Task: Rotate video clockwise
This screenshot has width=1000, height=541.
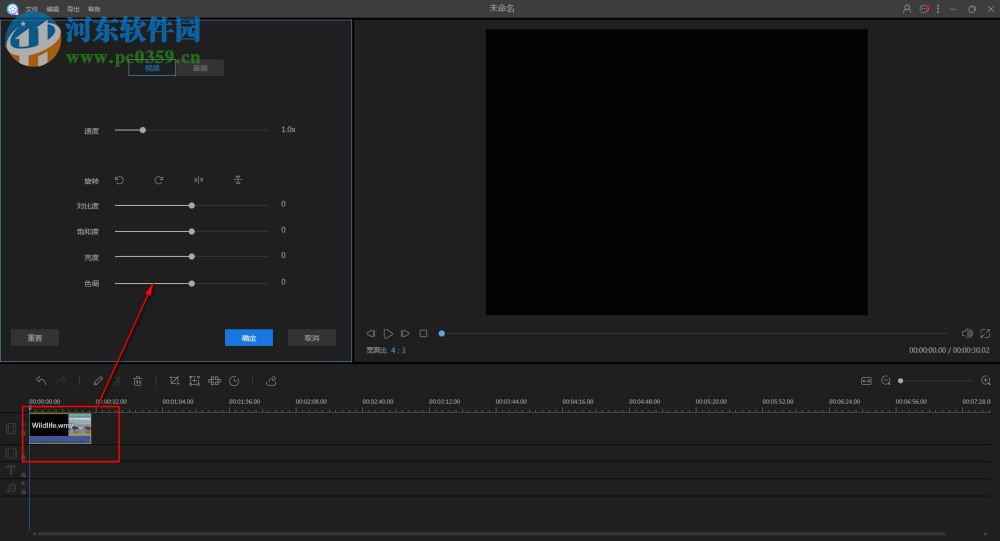Action: click(x=158, y=180)
